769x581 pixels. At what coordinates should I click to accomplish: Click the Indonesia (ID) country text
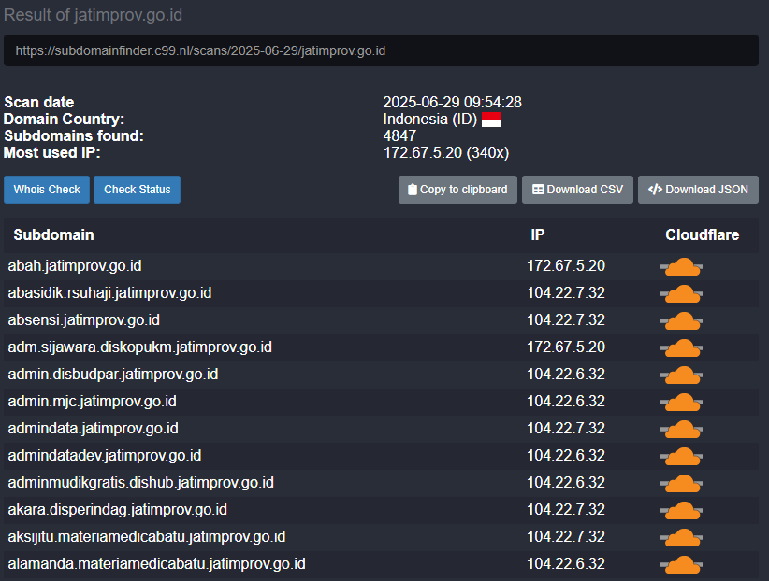[430, 119]
